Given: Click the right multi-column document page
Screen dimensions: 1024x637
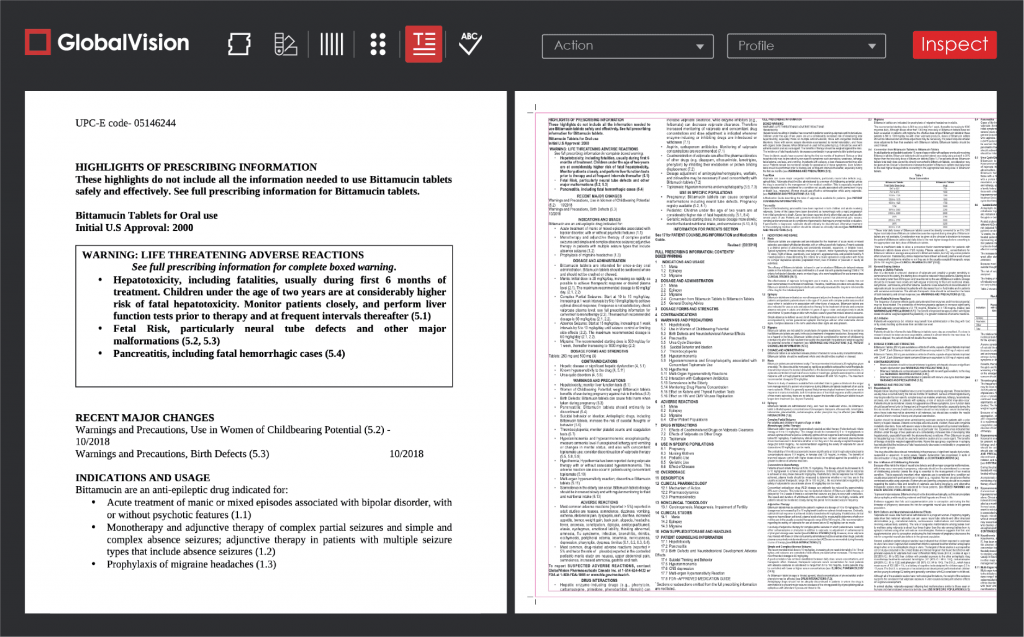Looking at the screenshot, I should point(756,352).
